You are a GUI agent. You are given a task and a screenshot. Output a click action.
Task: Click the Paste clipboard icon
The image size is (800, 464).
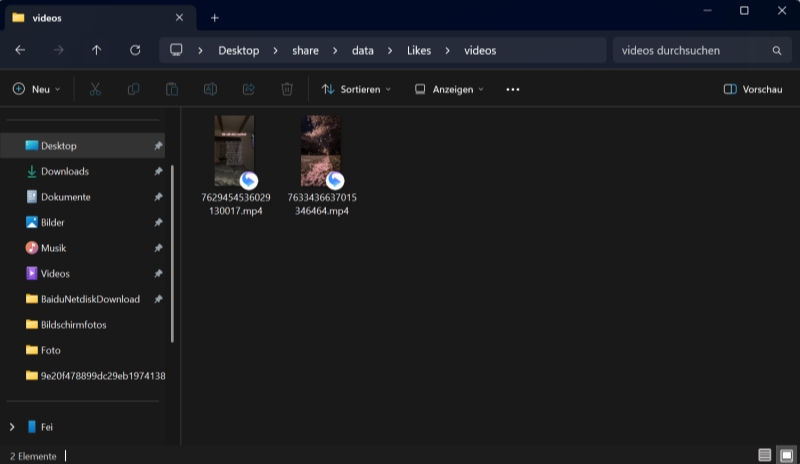172,89
